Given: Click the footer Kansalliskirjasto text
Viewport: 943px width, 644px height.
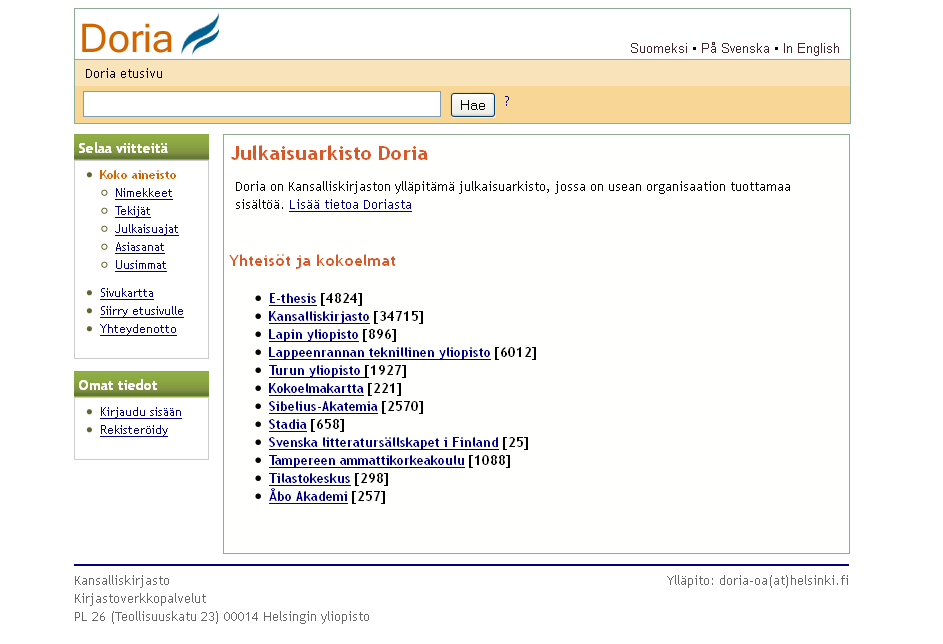Looking at the screenshot, I should click(x=122, y=581).
